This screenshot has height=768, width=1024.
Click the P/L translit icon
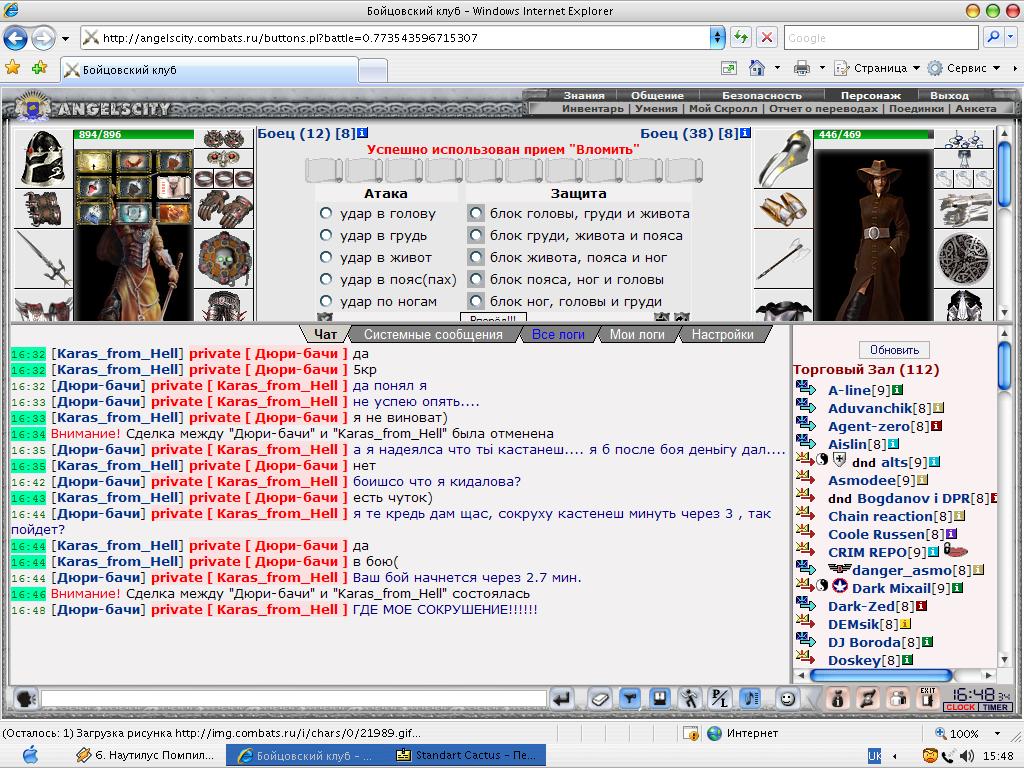coord(720,699)
